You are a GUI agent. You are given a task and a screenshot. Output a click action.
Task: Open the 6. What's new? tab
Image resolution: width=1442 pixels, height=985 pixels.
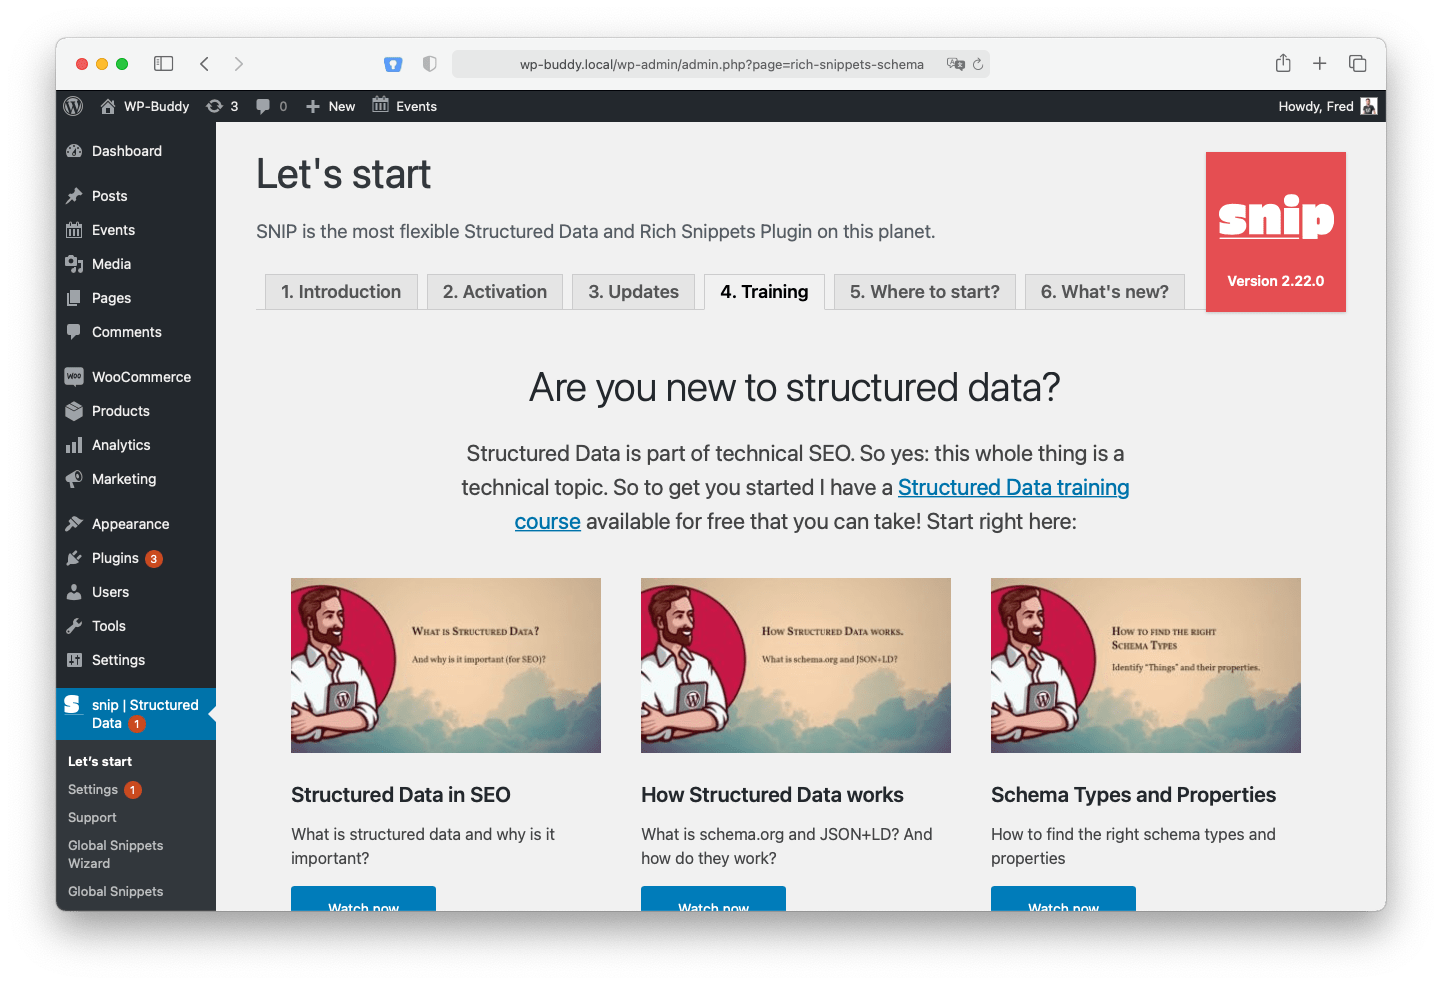(1104, 291)
